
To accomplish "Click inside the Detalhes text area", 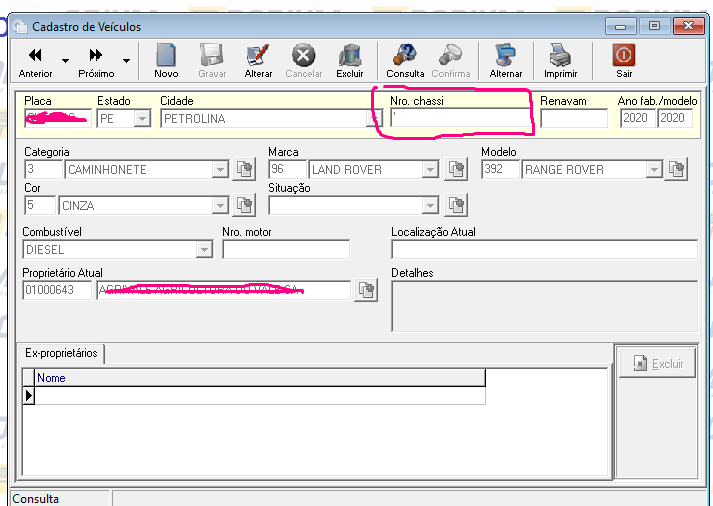I will pos(544,306).
